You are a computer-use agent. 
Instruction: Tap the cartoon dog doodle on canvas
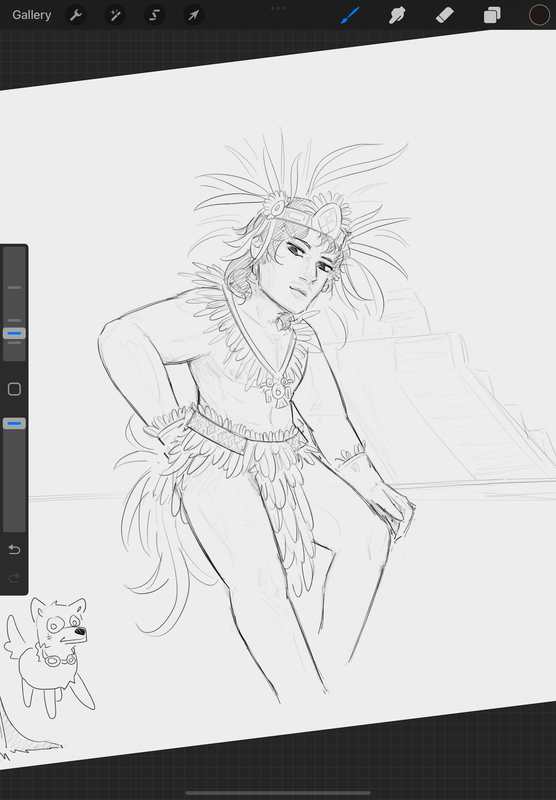[x=50, y=657]
